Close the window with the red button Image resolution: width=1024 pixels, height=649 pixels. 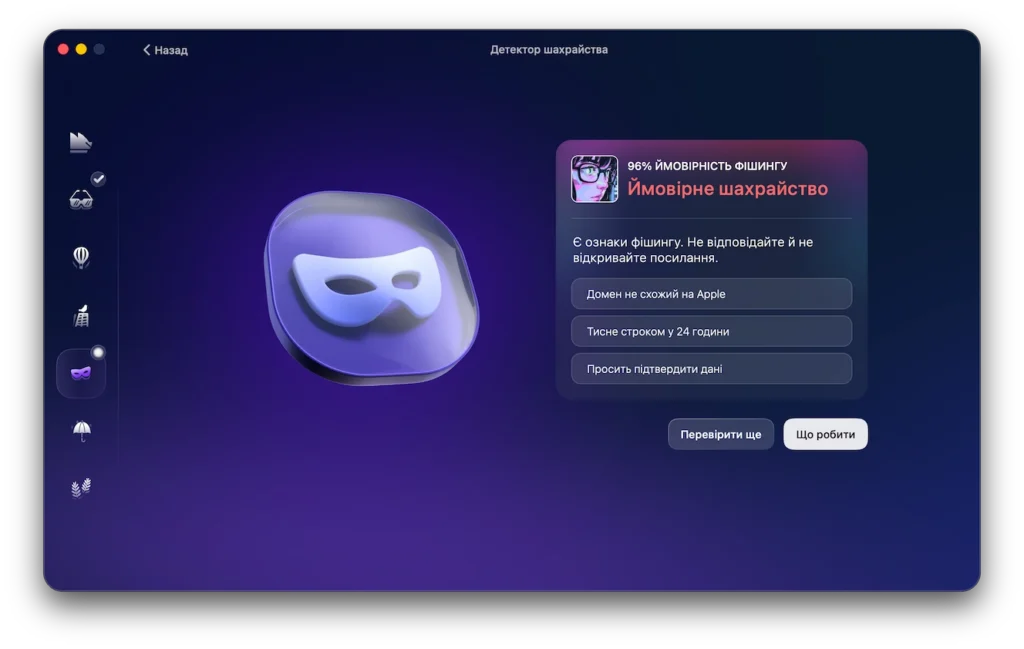click(63, 49)
